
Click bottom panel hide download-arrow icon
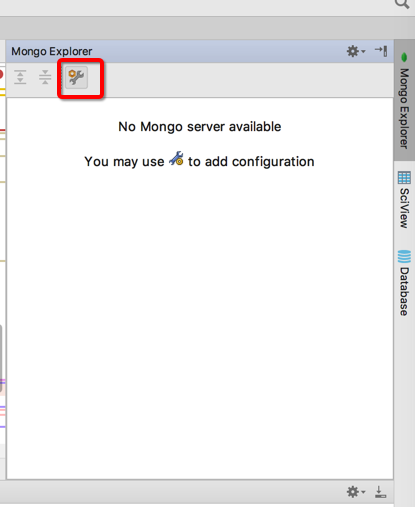(x=380, y=492)
